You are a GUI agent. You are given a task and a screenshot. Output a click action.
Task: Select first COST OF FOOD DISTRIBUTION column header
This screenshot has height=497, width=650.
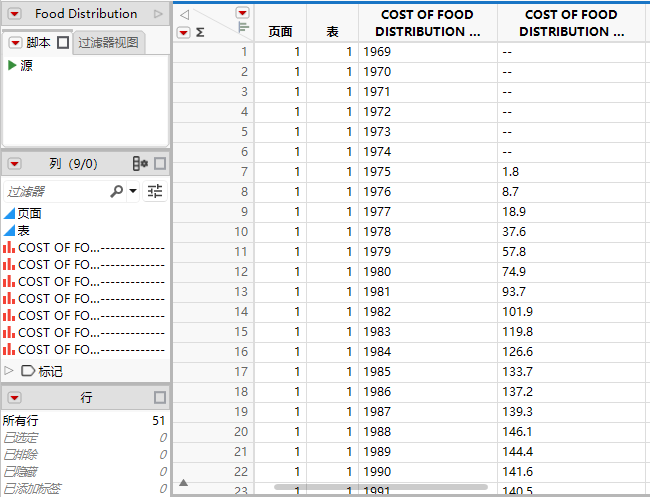coord(427,23)
